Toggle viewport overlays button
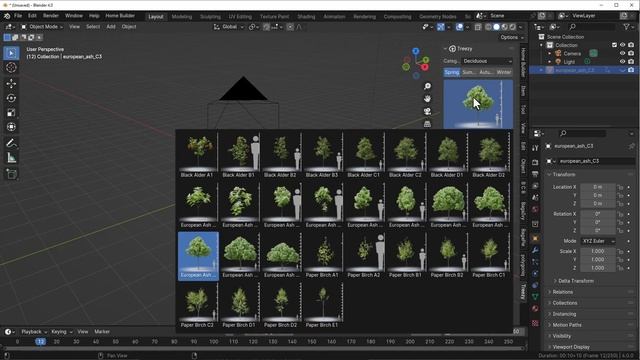640x360 pixels. [460, 27]
